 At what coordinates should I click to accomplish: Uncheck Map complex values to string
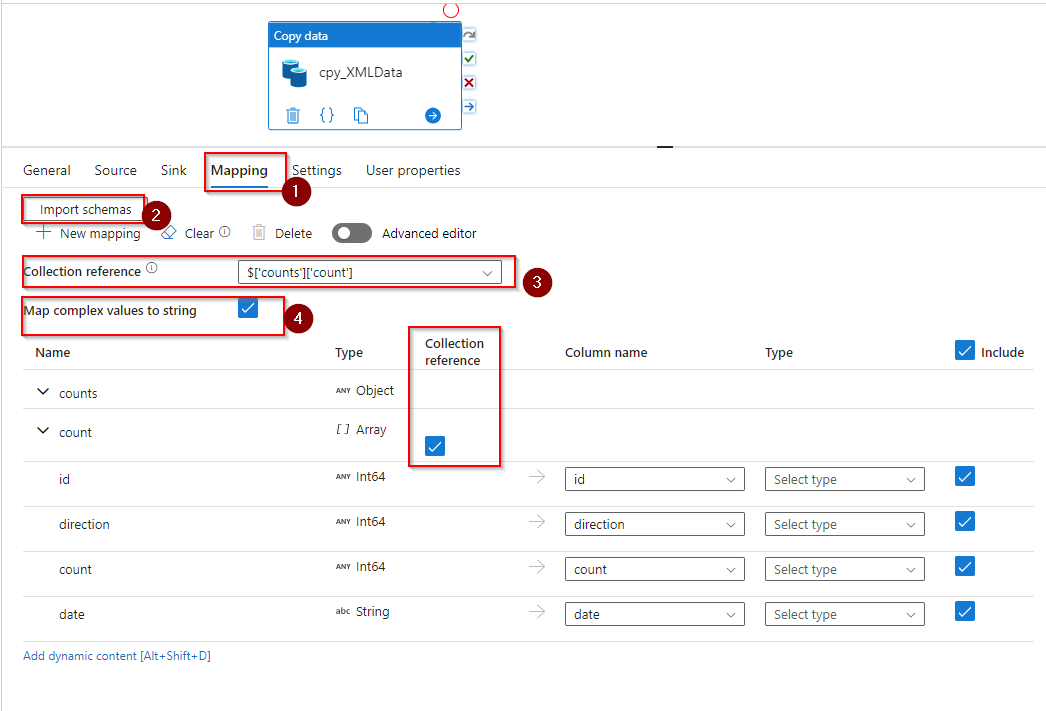248,308
